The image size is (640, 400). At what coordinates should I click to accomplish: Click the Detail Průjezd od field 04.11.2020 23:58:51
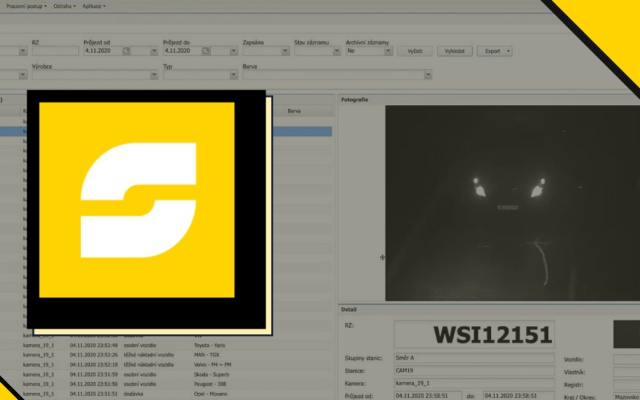coord(428,396)
